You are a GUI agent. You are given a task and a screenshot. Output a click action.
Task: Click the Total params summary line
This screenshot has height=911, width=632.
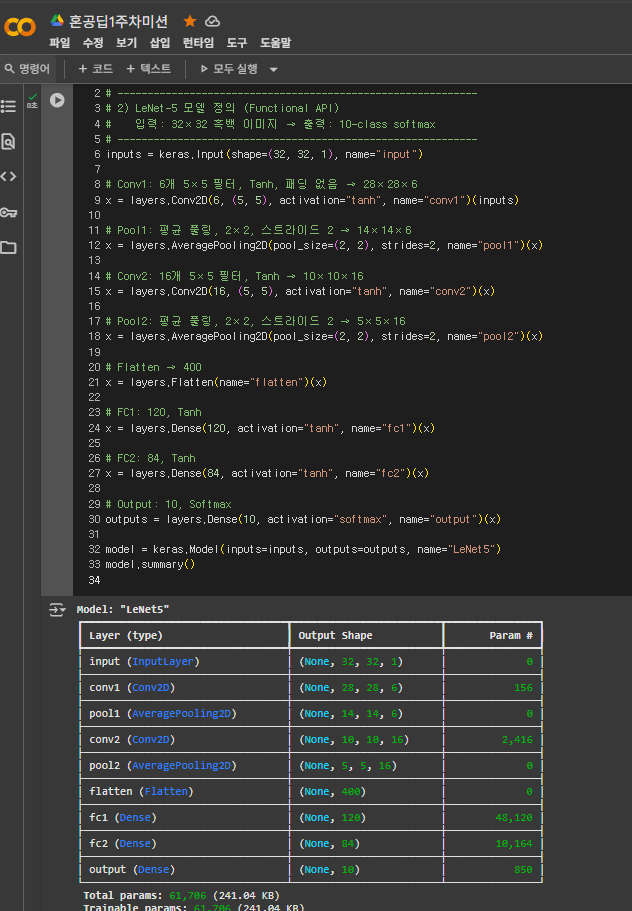point(181,895)
